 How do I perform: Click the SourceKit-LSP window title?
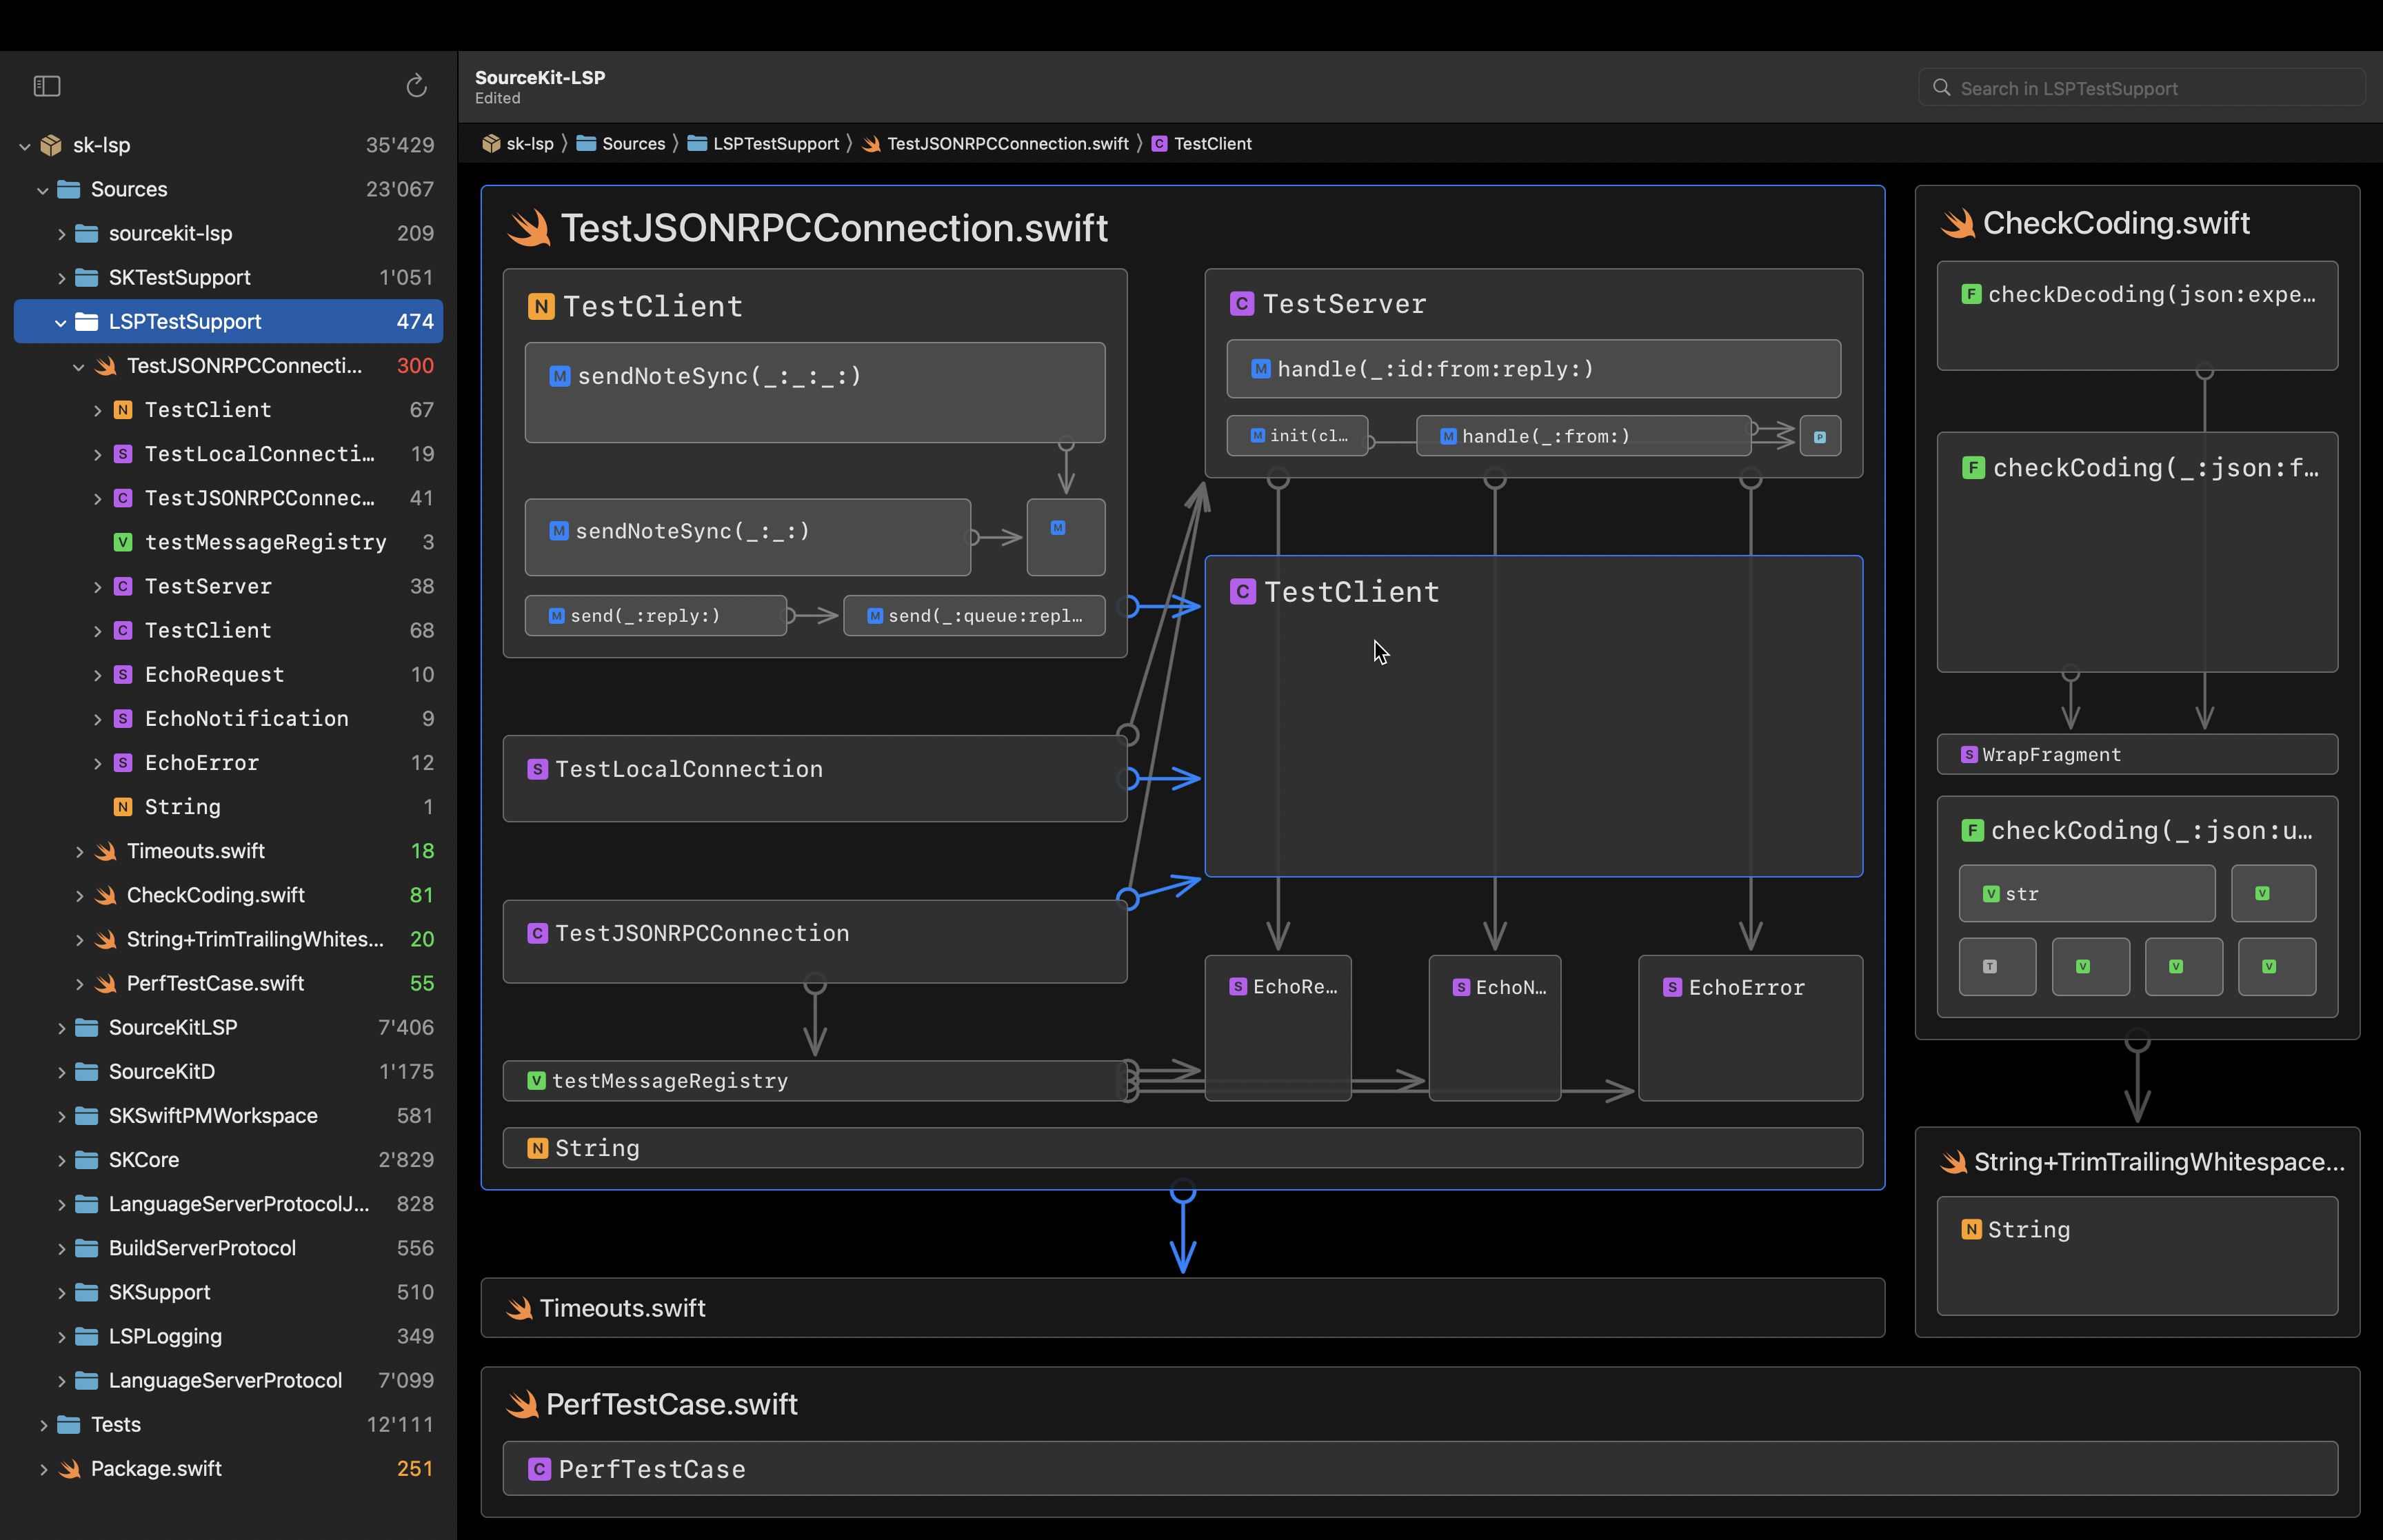pyautogui.click(x=540, y=77)
